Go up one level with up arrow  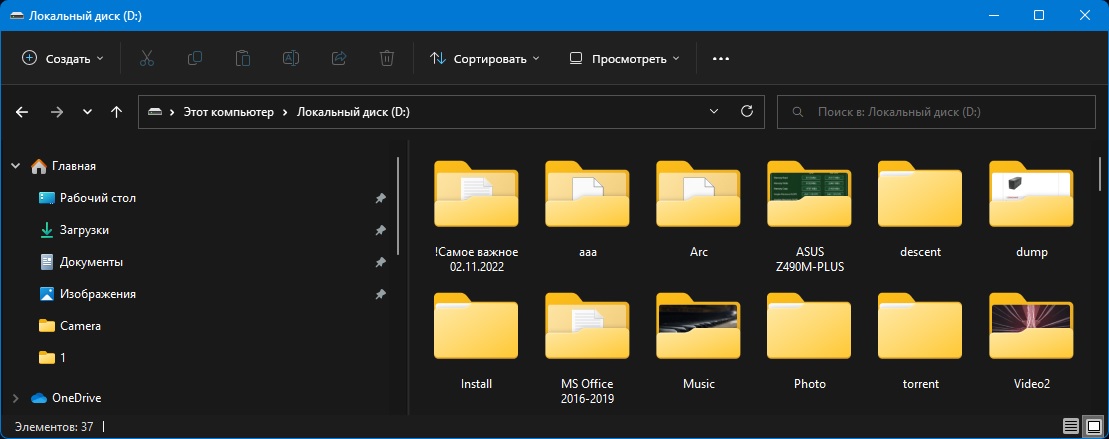pos(117,112)
